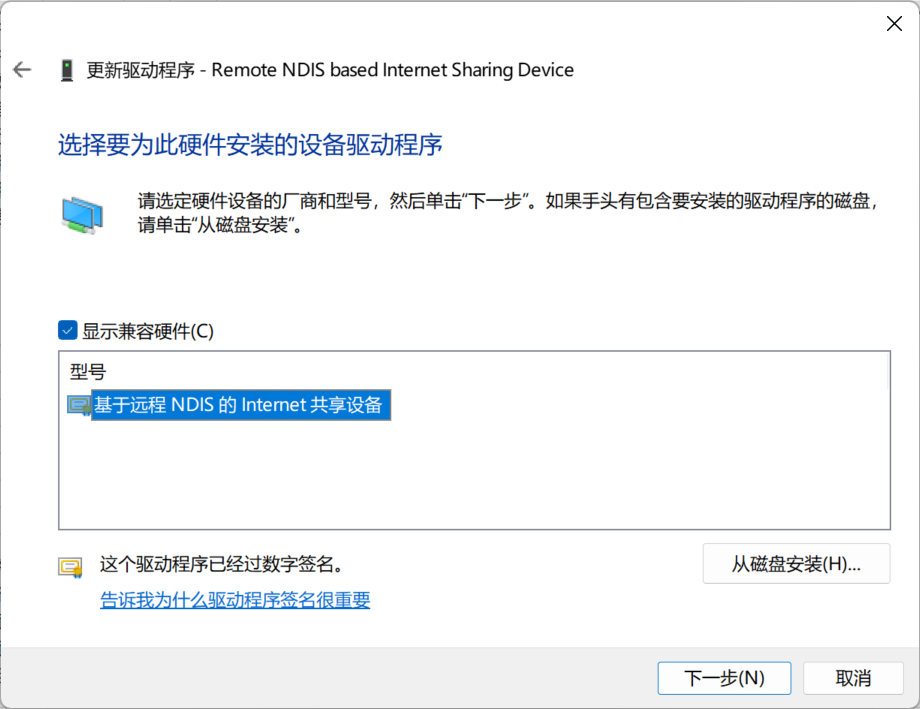
Task: Proceed with 下一步(N) button
Action: click(724, 678)
